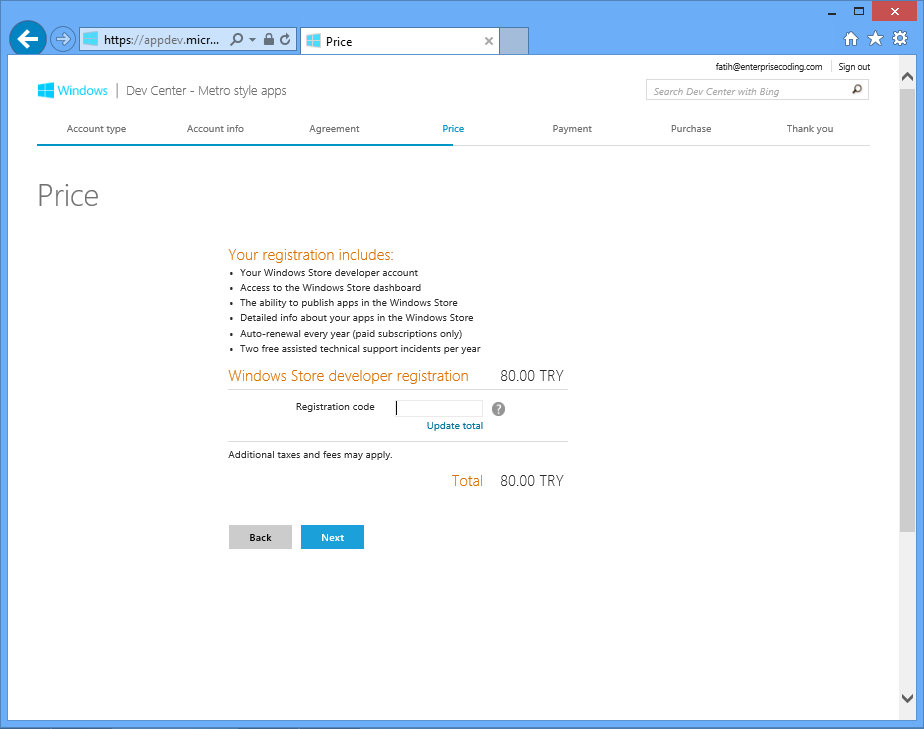Image resolution: width=924 pixels, height=729 pixels.
Task: Go back with the browser back arrow
Action: pos(28,39)
